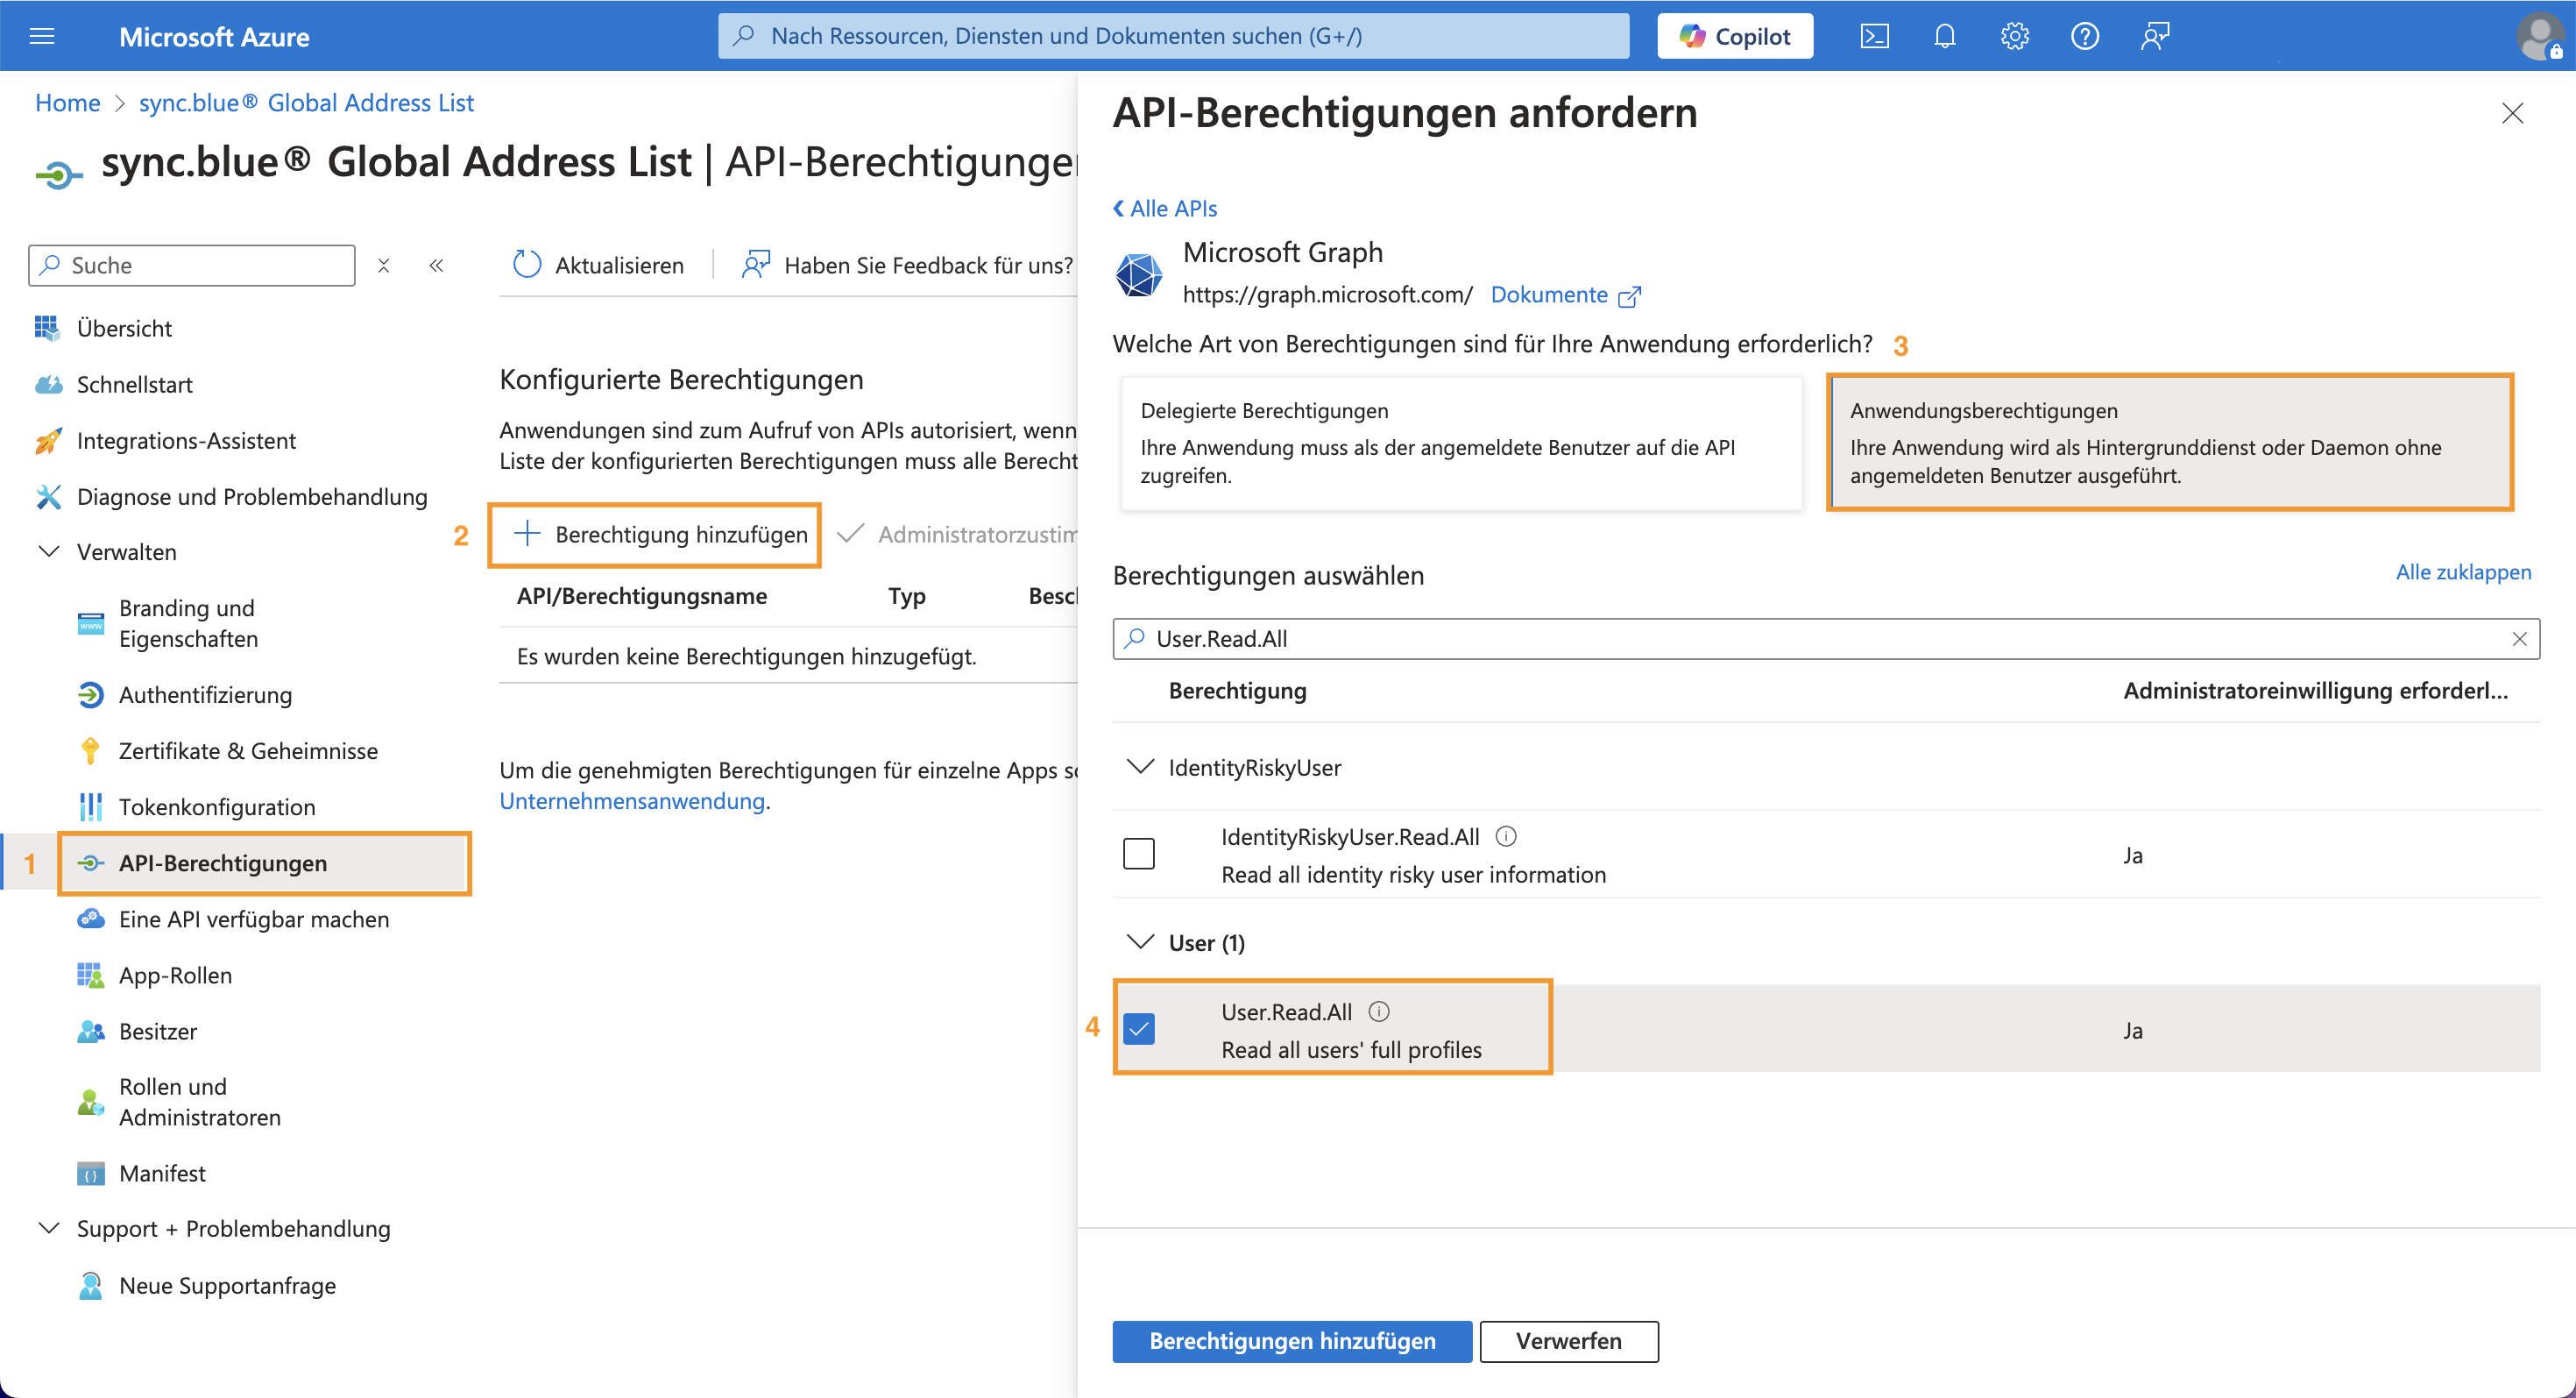The width and height of the screenshot is (2576, 1398).
Task: Check the IdentityRiskyUser.Read.All checkbox
Action: pyautogui.click(x=1139, y=854)
